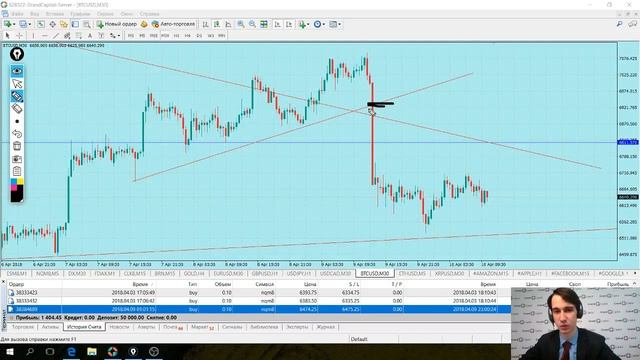The width and height of the screenshot is (640, 360).
Task: Tile chart windows icon
Action: click(264, 24)
